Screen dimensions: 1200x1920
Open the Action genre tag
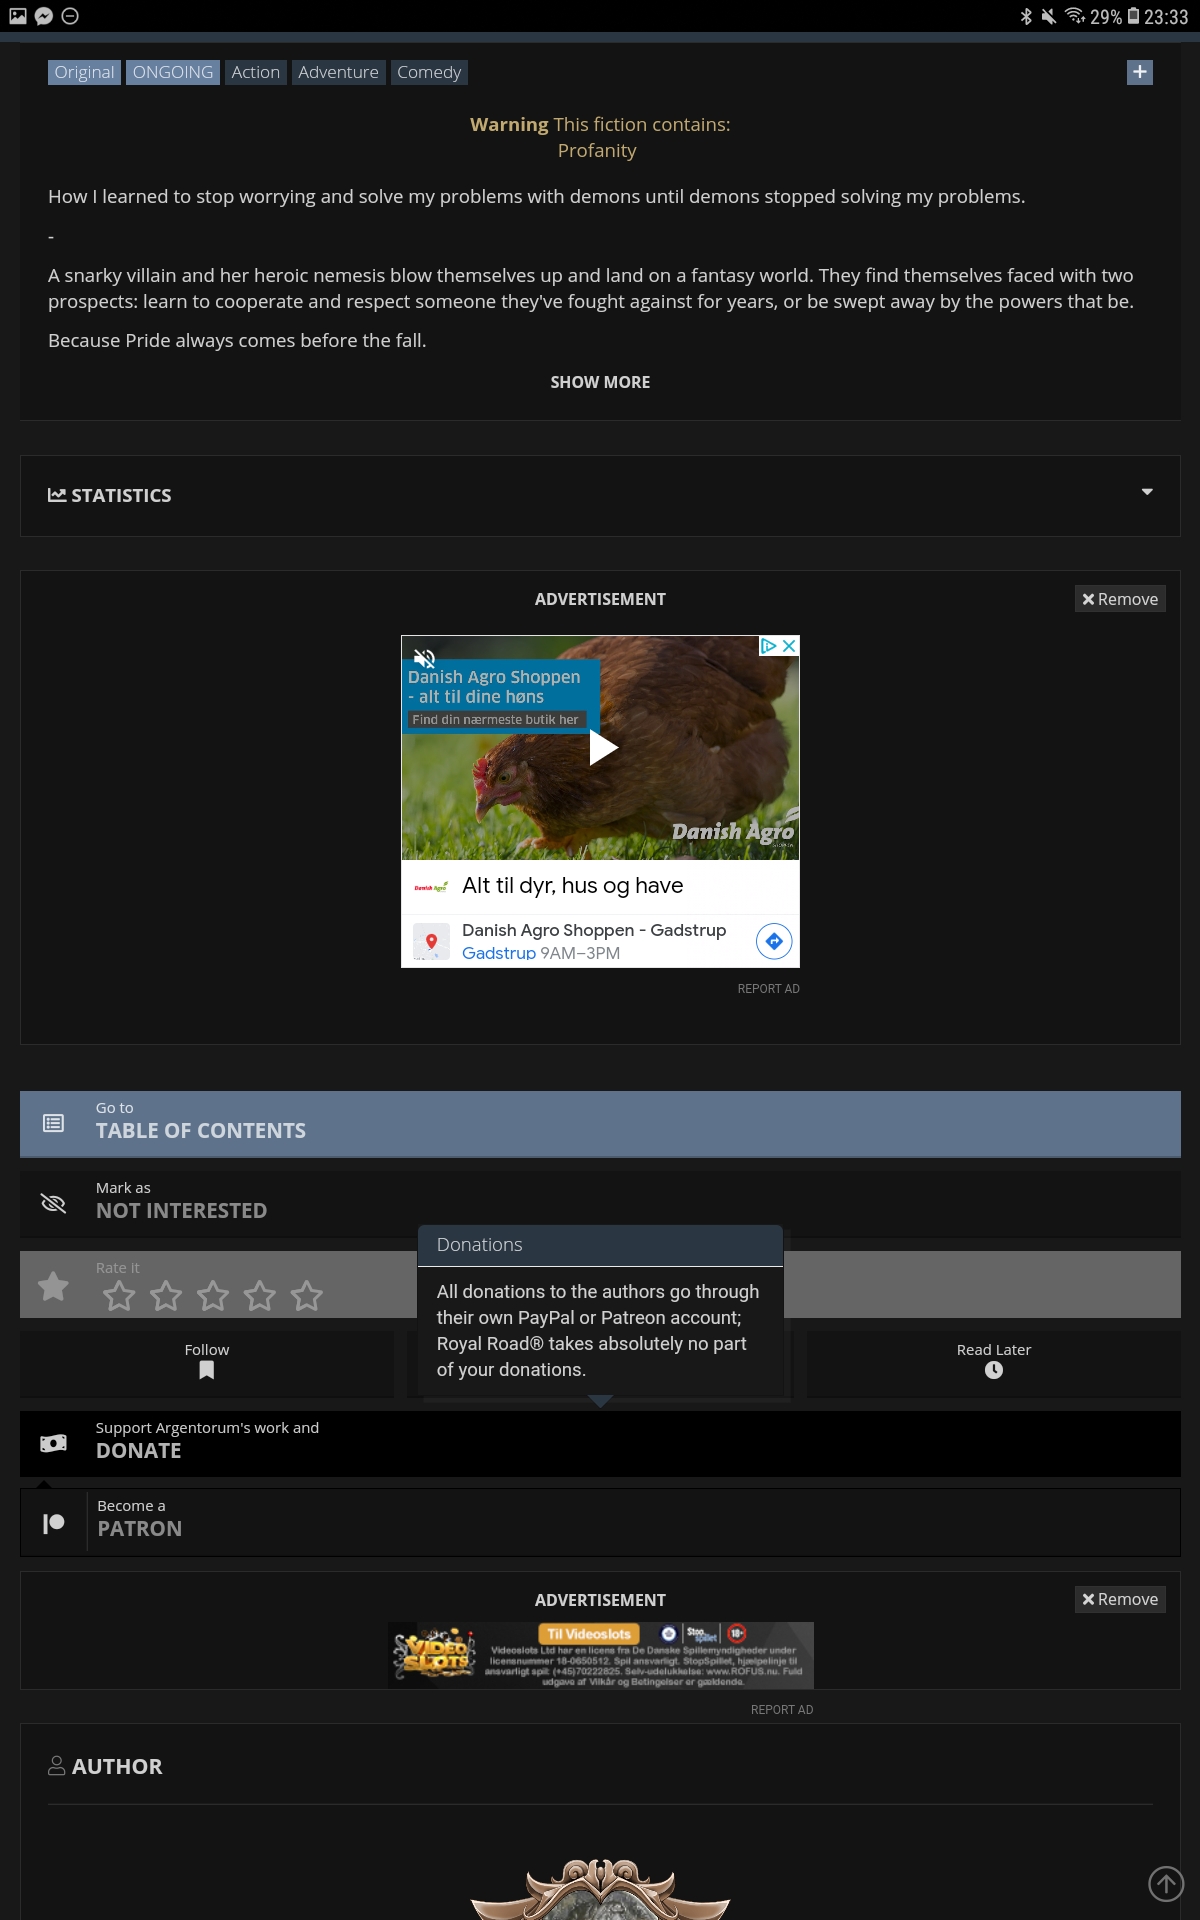pyautogui.click(x=256, y=72)
